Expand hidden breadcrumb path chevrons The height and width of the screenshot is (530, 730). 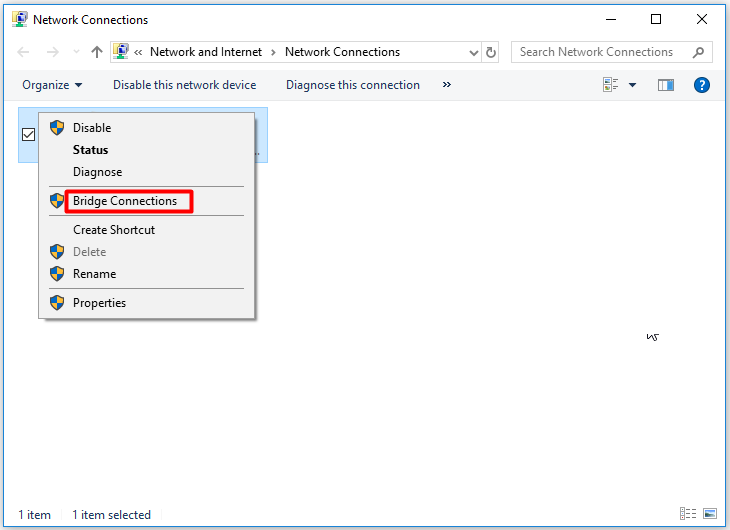pos(138,52)
